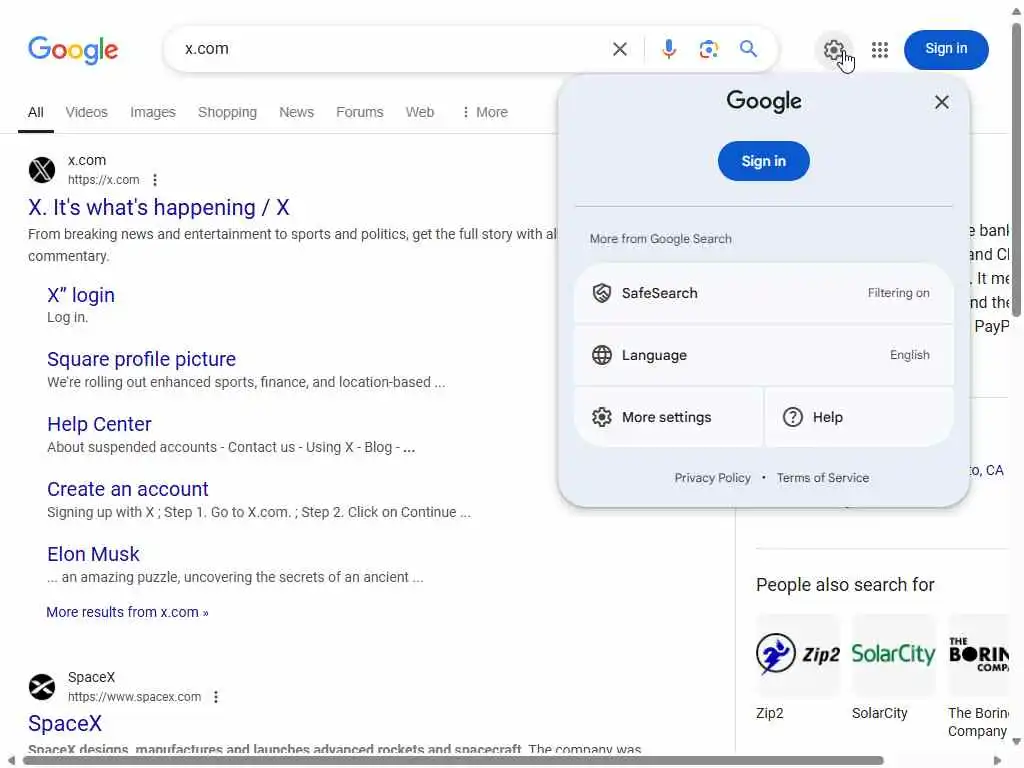
Task: Expand the More search filters menu
Action: 485,112
